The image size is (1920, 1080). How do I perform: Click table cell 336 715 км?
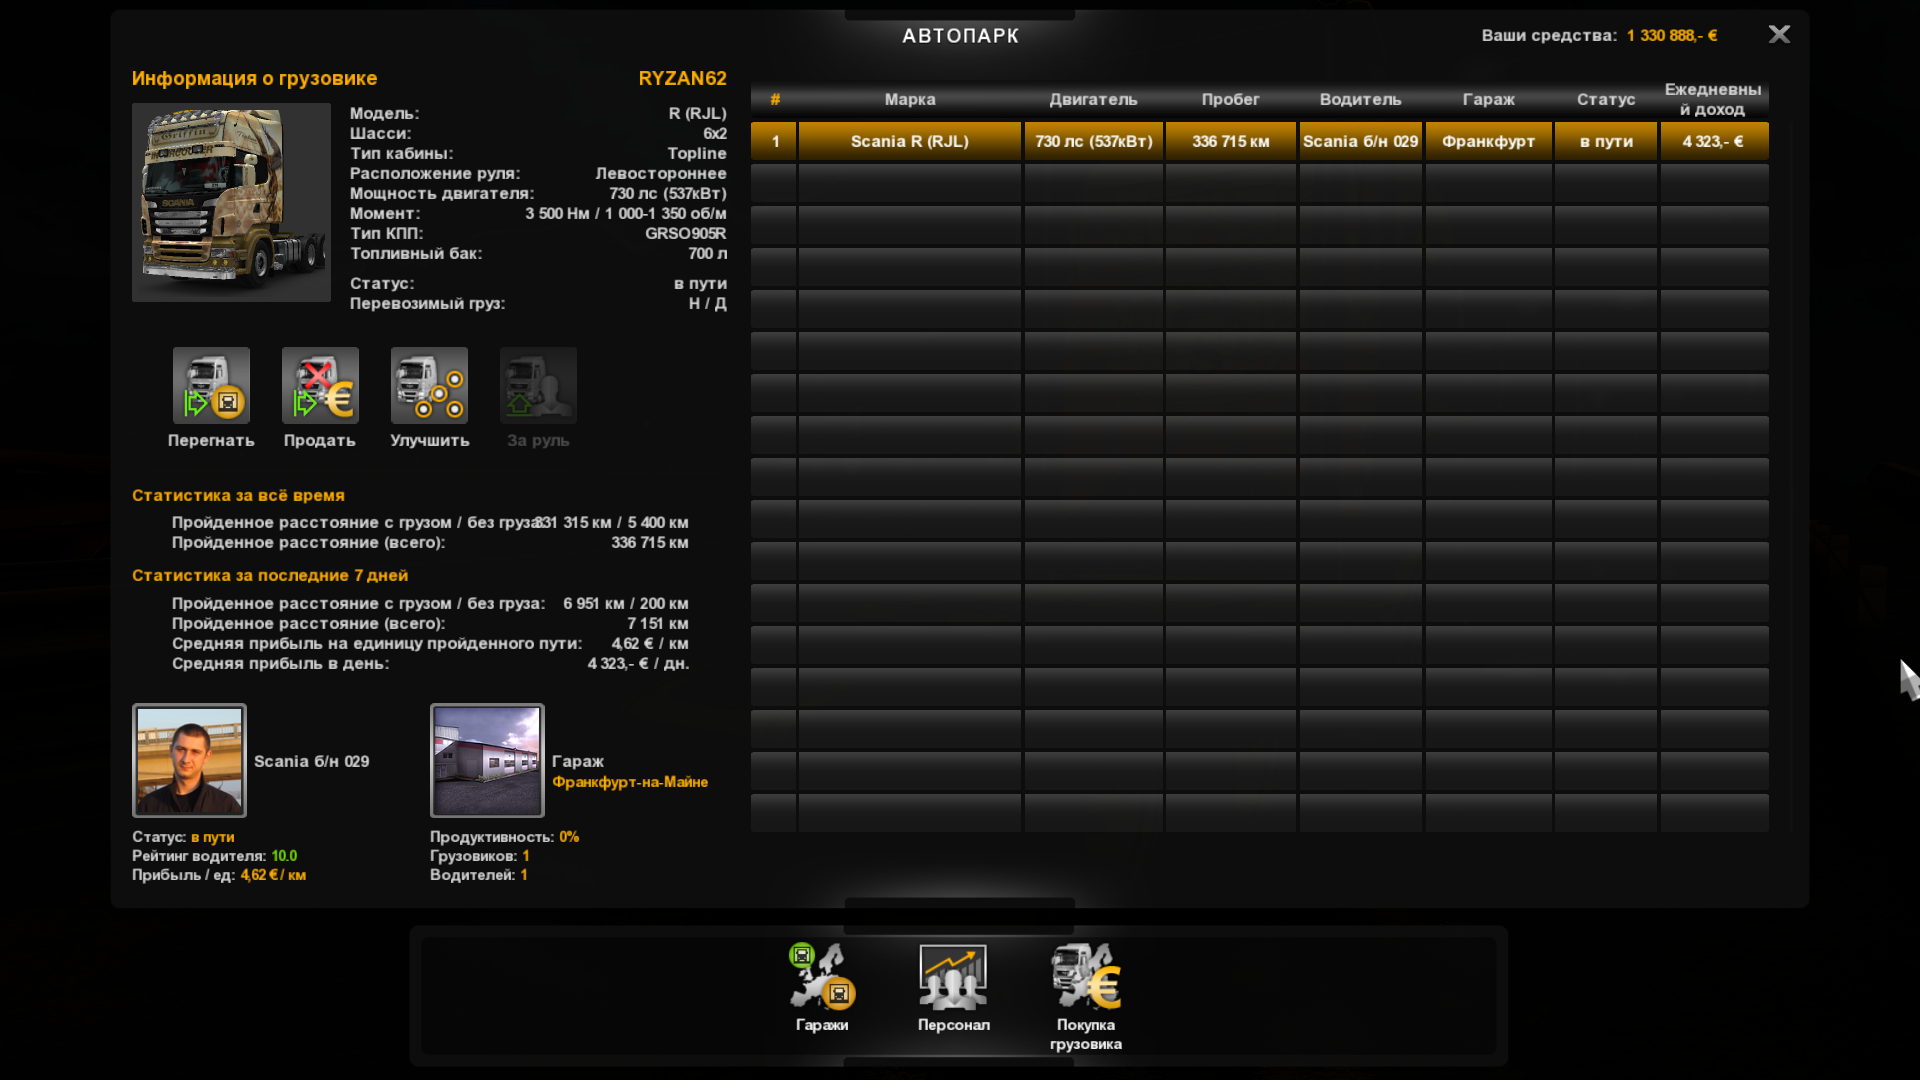tap(1230, 141)
